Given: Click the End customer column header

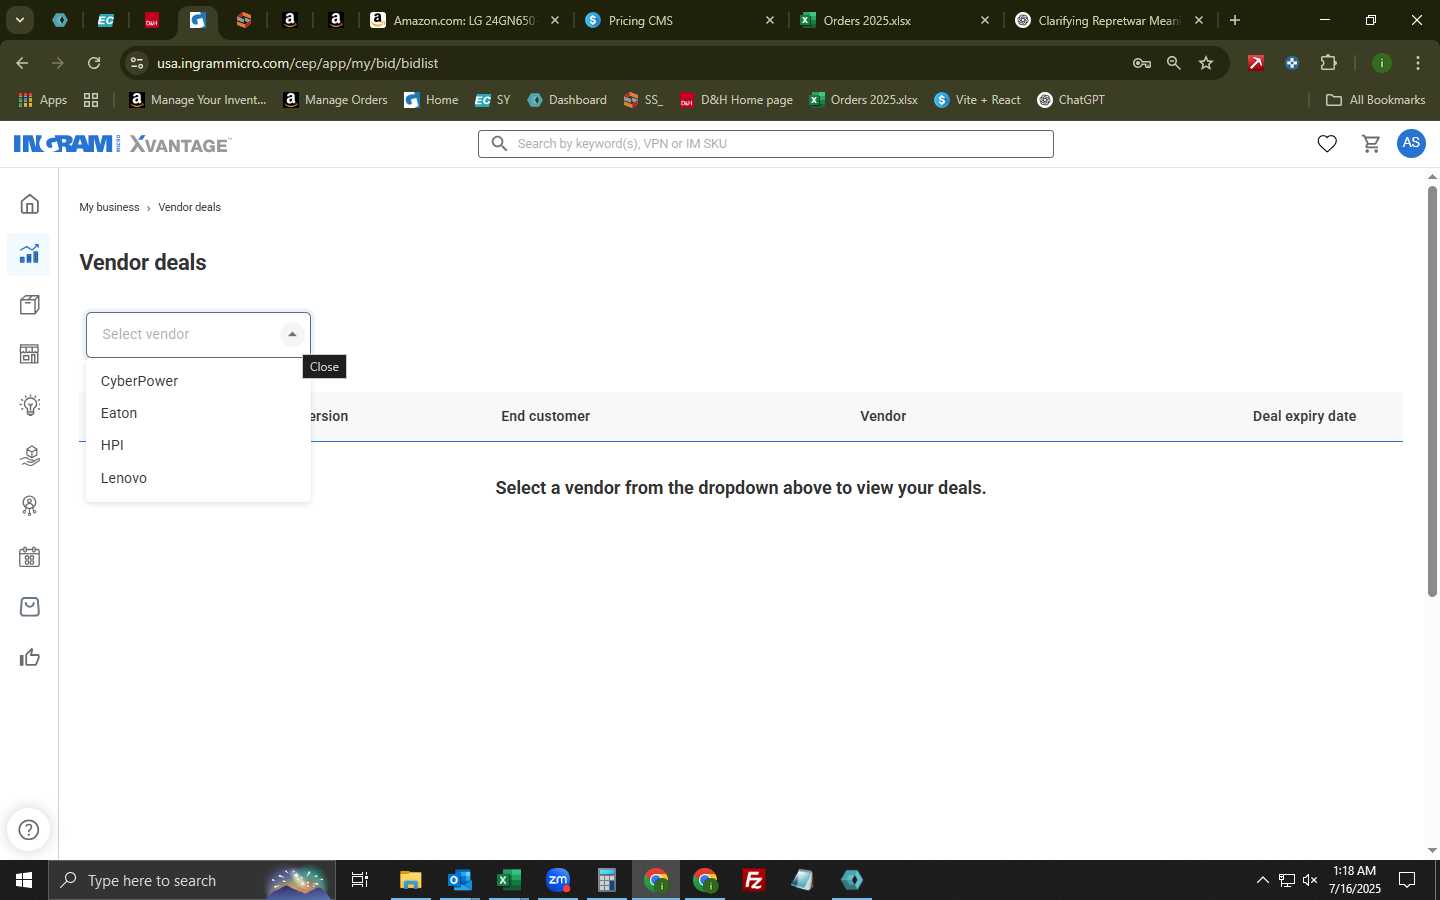Looking at the screenshot, I should (545, 416).
